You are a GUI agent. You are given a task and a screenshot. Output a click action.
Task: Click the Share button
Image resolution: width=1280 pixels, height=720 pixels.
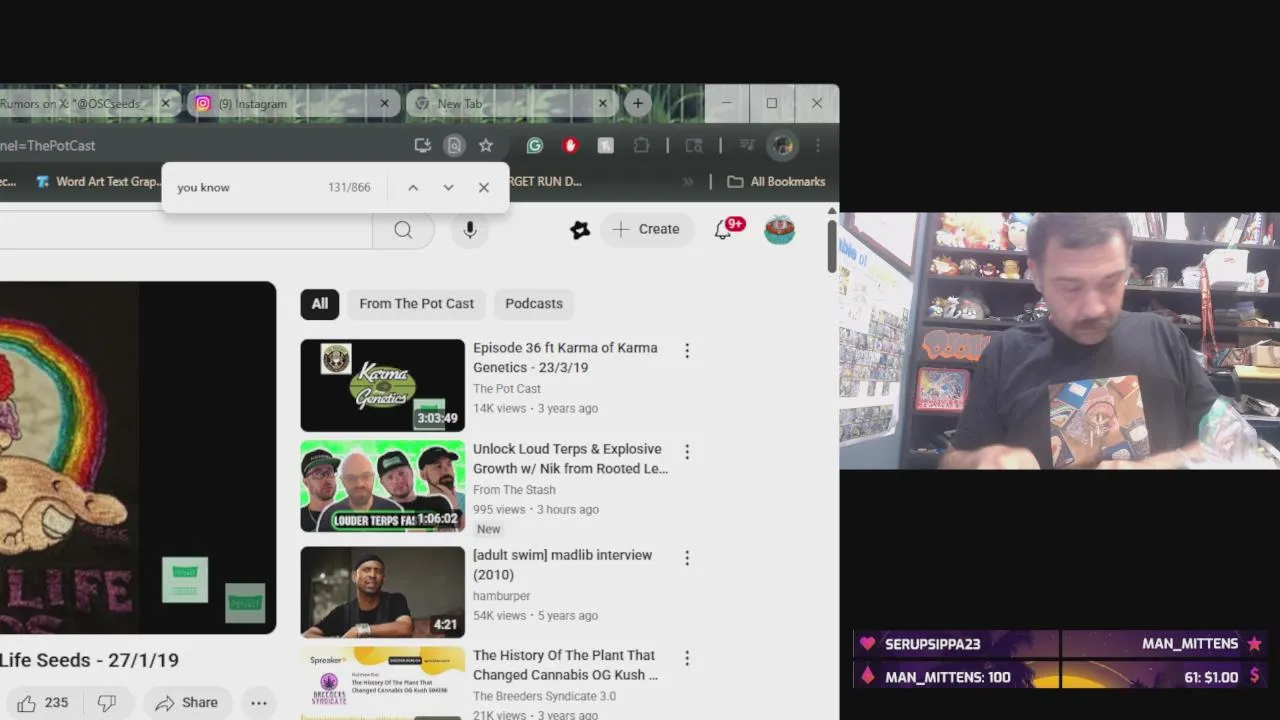point(187,703)
